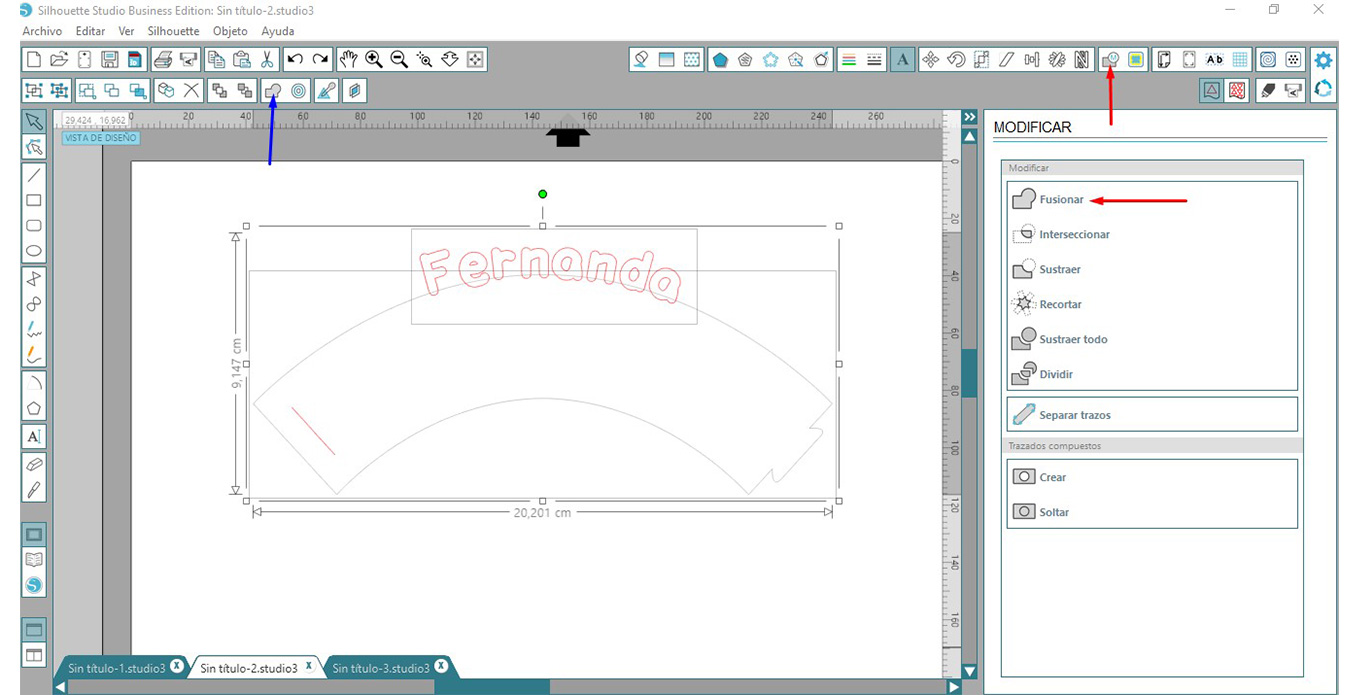Switch to Sin título-1.studio3 tab
Viewport: 1362px width, 695px height.
tap(116, 668)
